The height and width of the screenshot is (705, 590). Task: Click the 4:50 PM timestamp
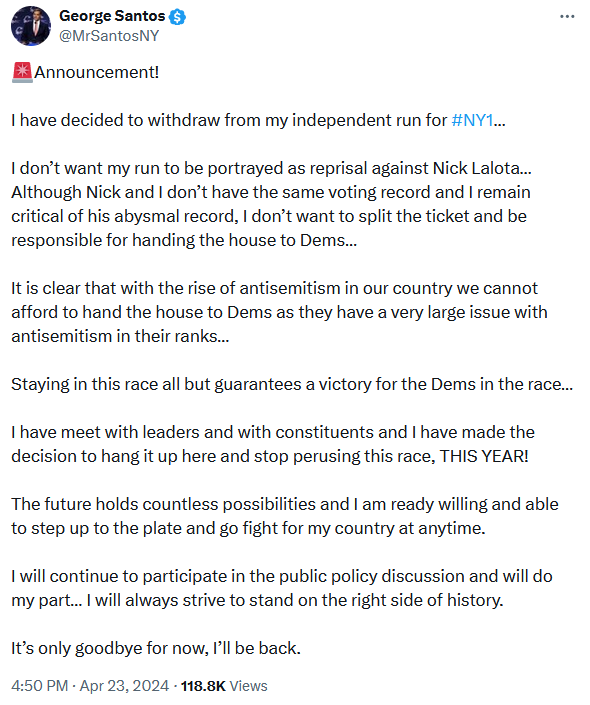[40, 686]
